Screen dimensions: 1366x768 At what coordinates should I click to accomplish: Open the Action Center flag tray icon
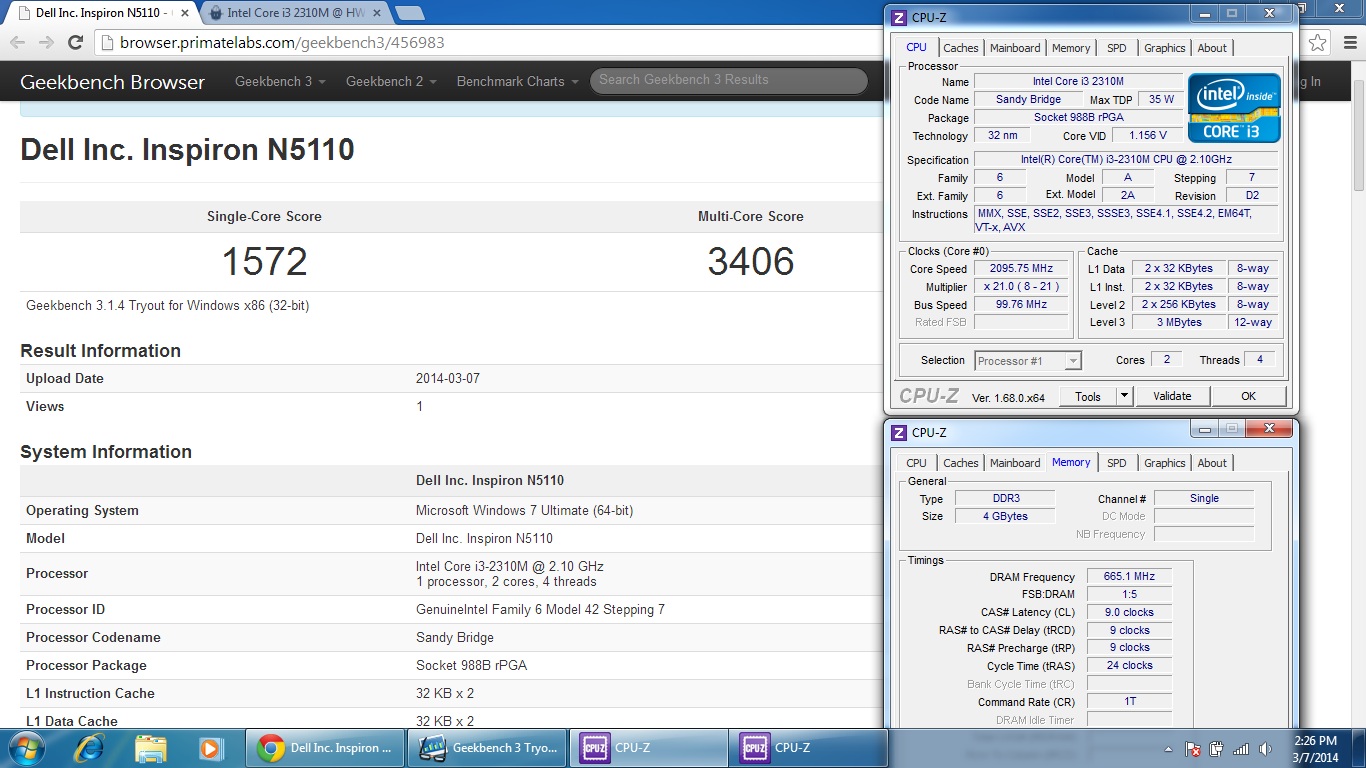tap(1193, 748)
